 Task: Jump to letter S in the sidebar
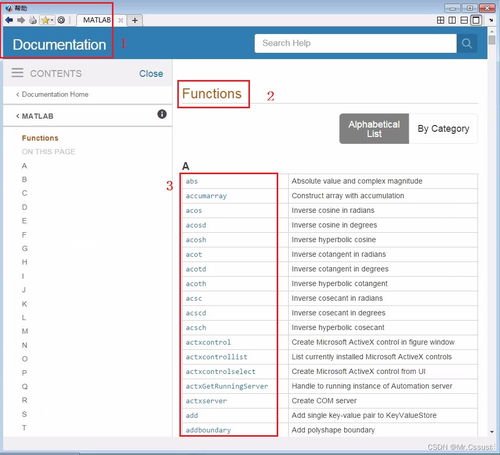24,414
